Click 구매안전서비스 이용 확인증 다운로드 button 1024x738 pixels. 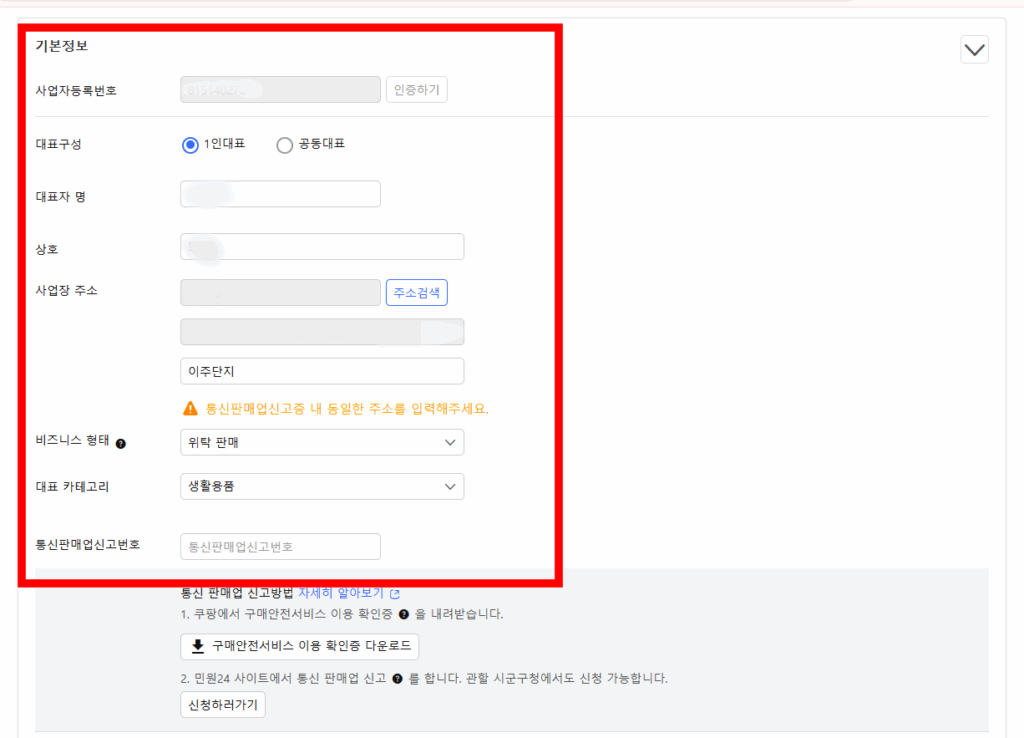(299, 646)
